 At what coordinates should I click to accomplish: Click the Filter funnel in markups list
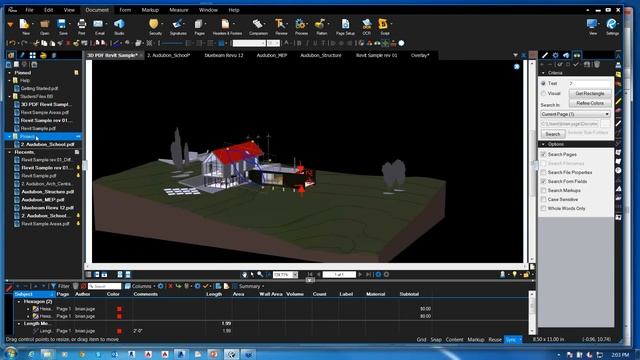pos(53,286)
